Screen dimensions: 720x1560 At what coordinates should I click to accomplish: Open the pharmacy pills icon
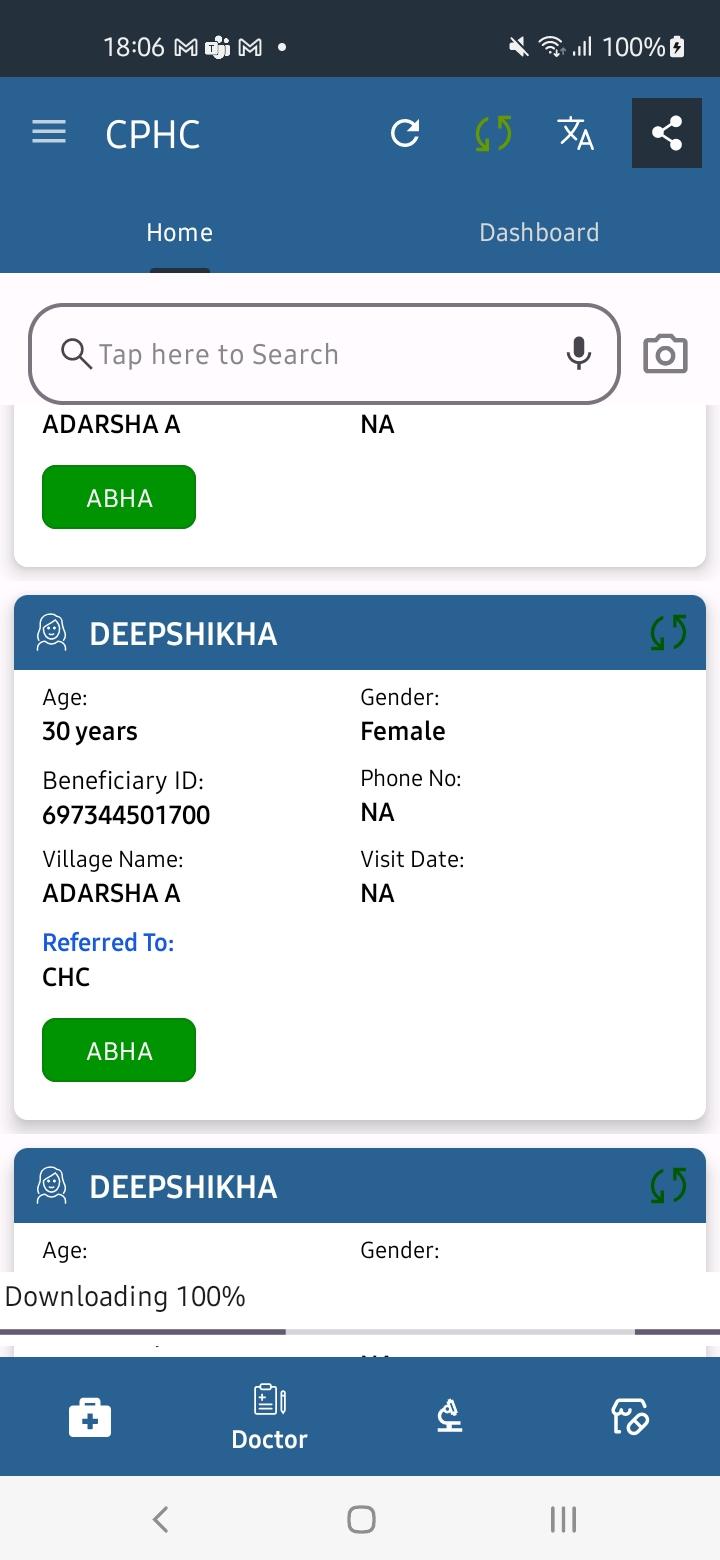630,1416
